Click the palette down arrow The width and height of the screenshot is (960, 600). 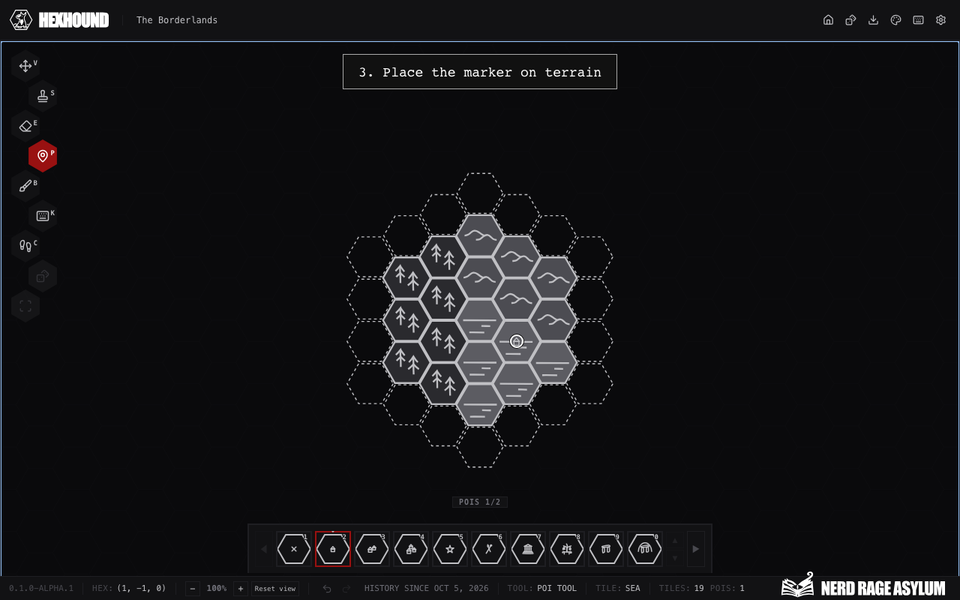(675, 558)
